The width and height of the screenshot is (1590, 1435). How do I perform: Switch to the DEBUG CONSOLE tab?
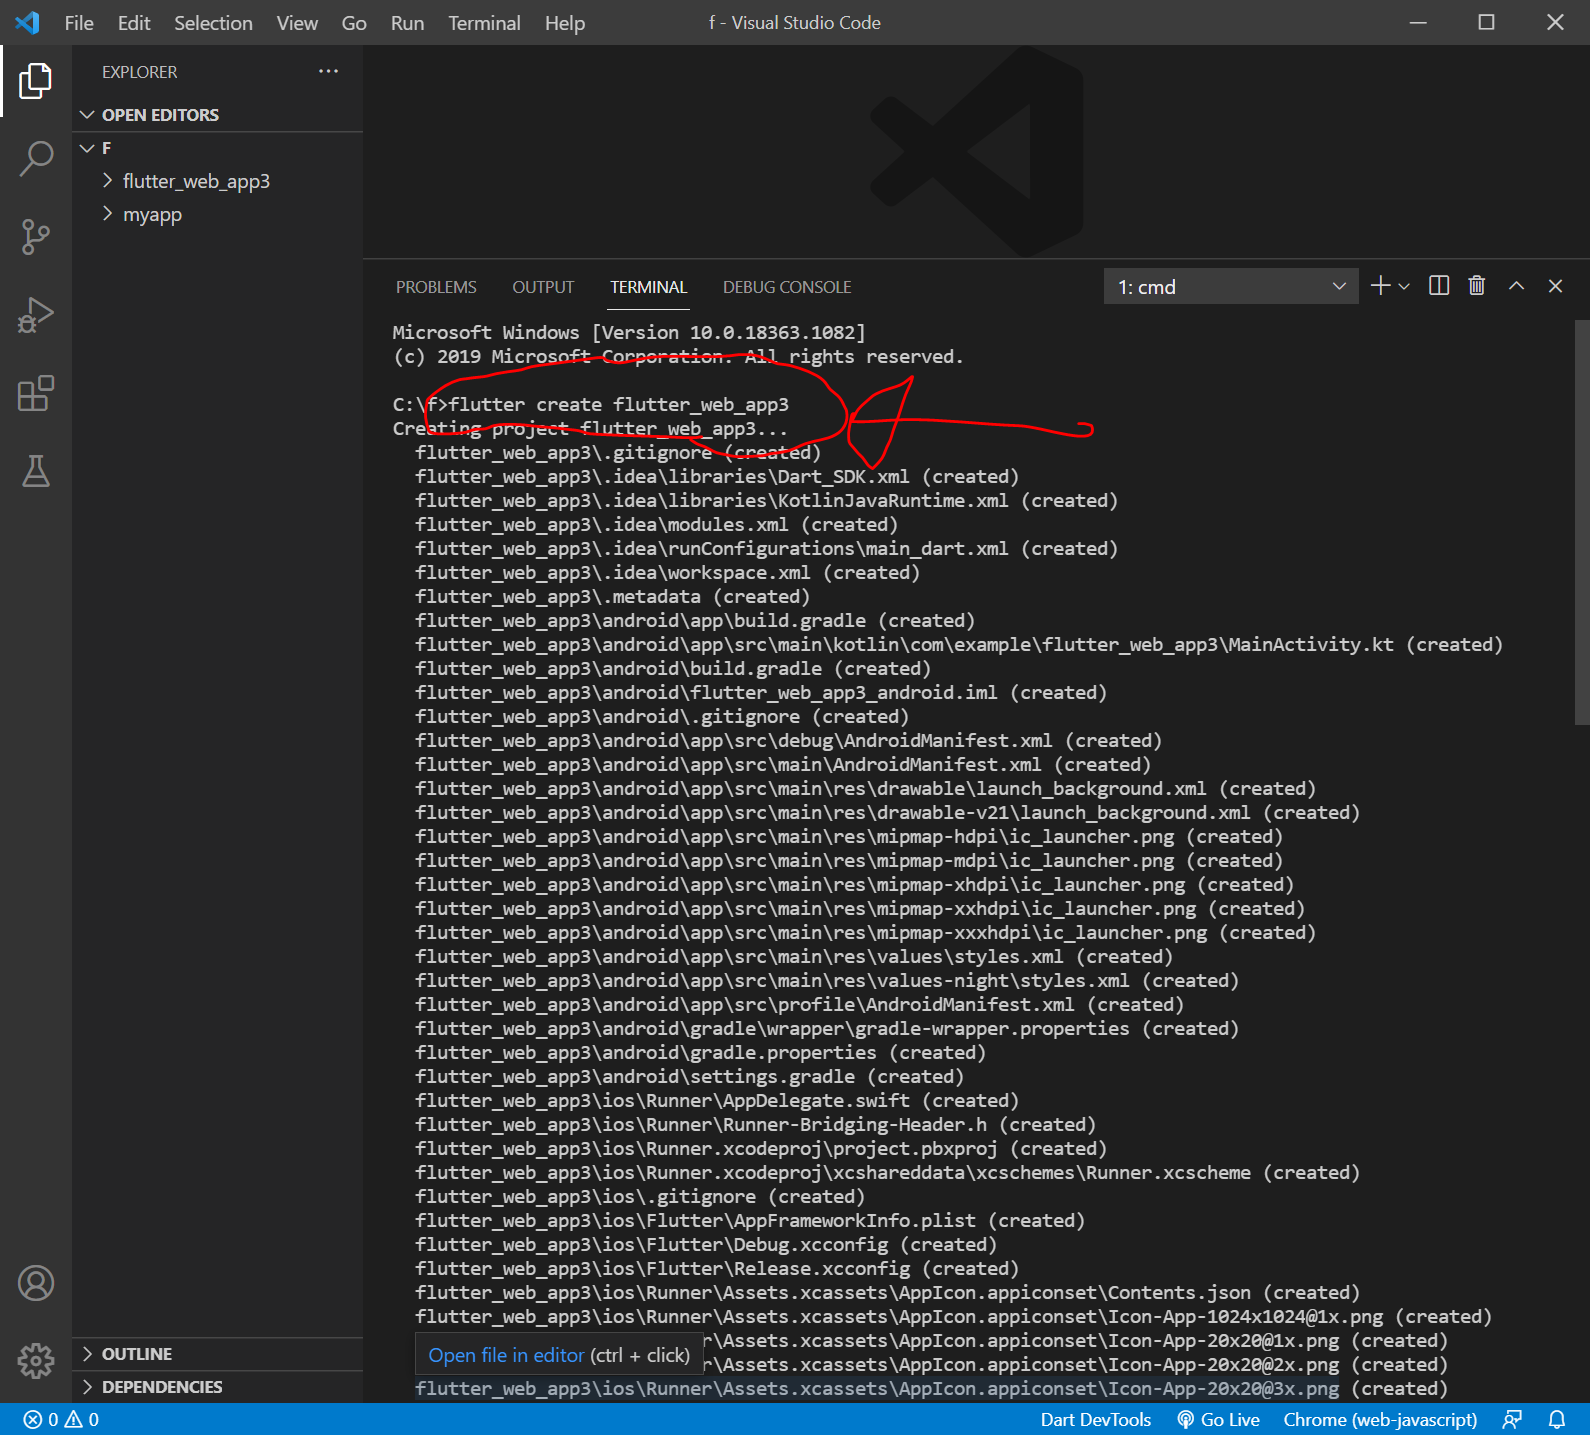[x=787, y=287]
